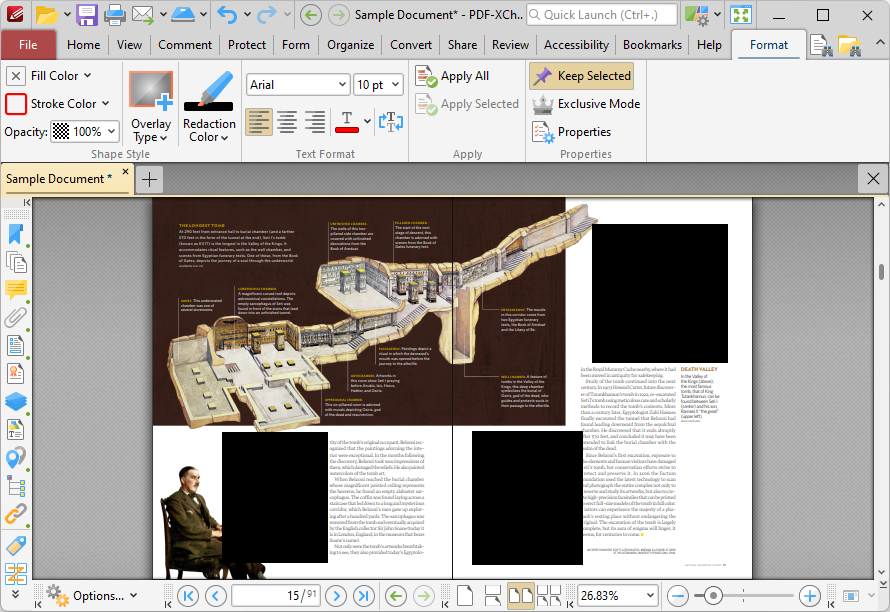Print the document using the printer icon

click(114, 15)
